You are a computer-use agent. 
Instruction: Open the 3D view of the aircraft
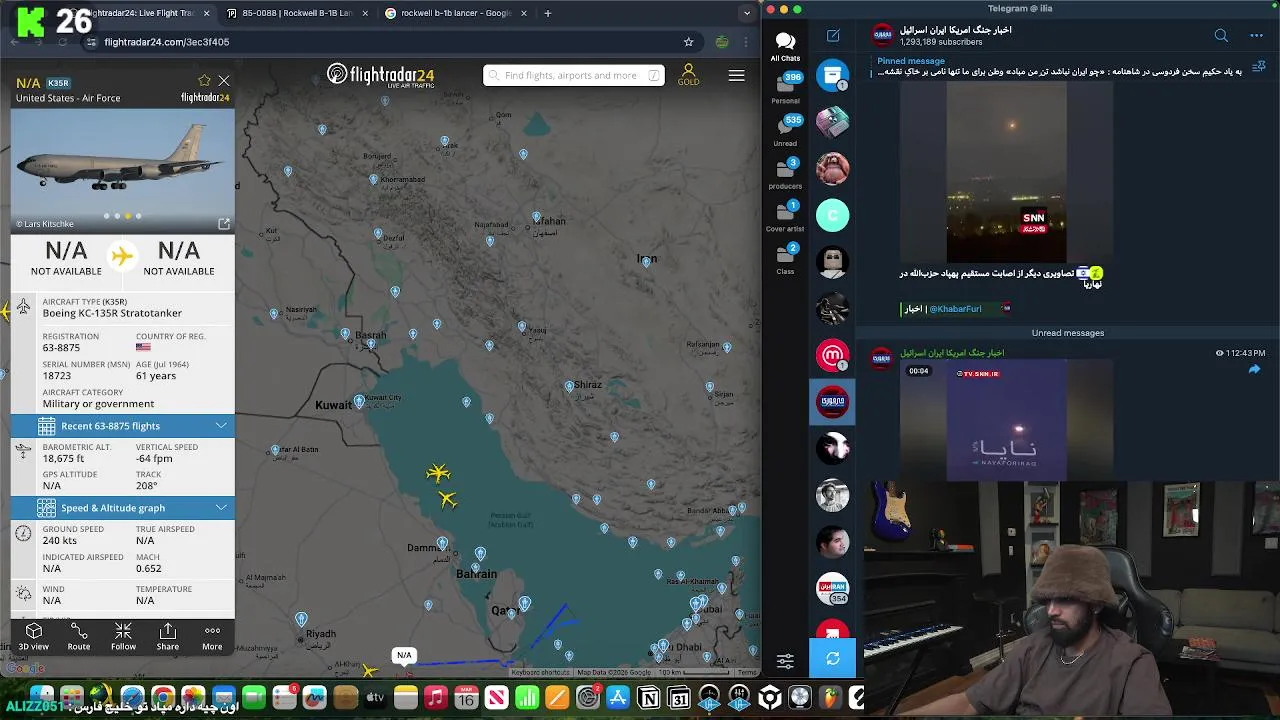[34, 636]
